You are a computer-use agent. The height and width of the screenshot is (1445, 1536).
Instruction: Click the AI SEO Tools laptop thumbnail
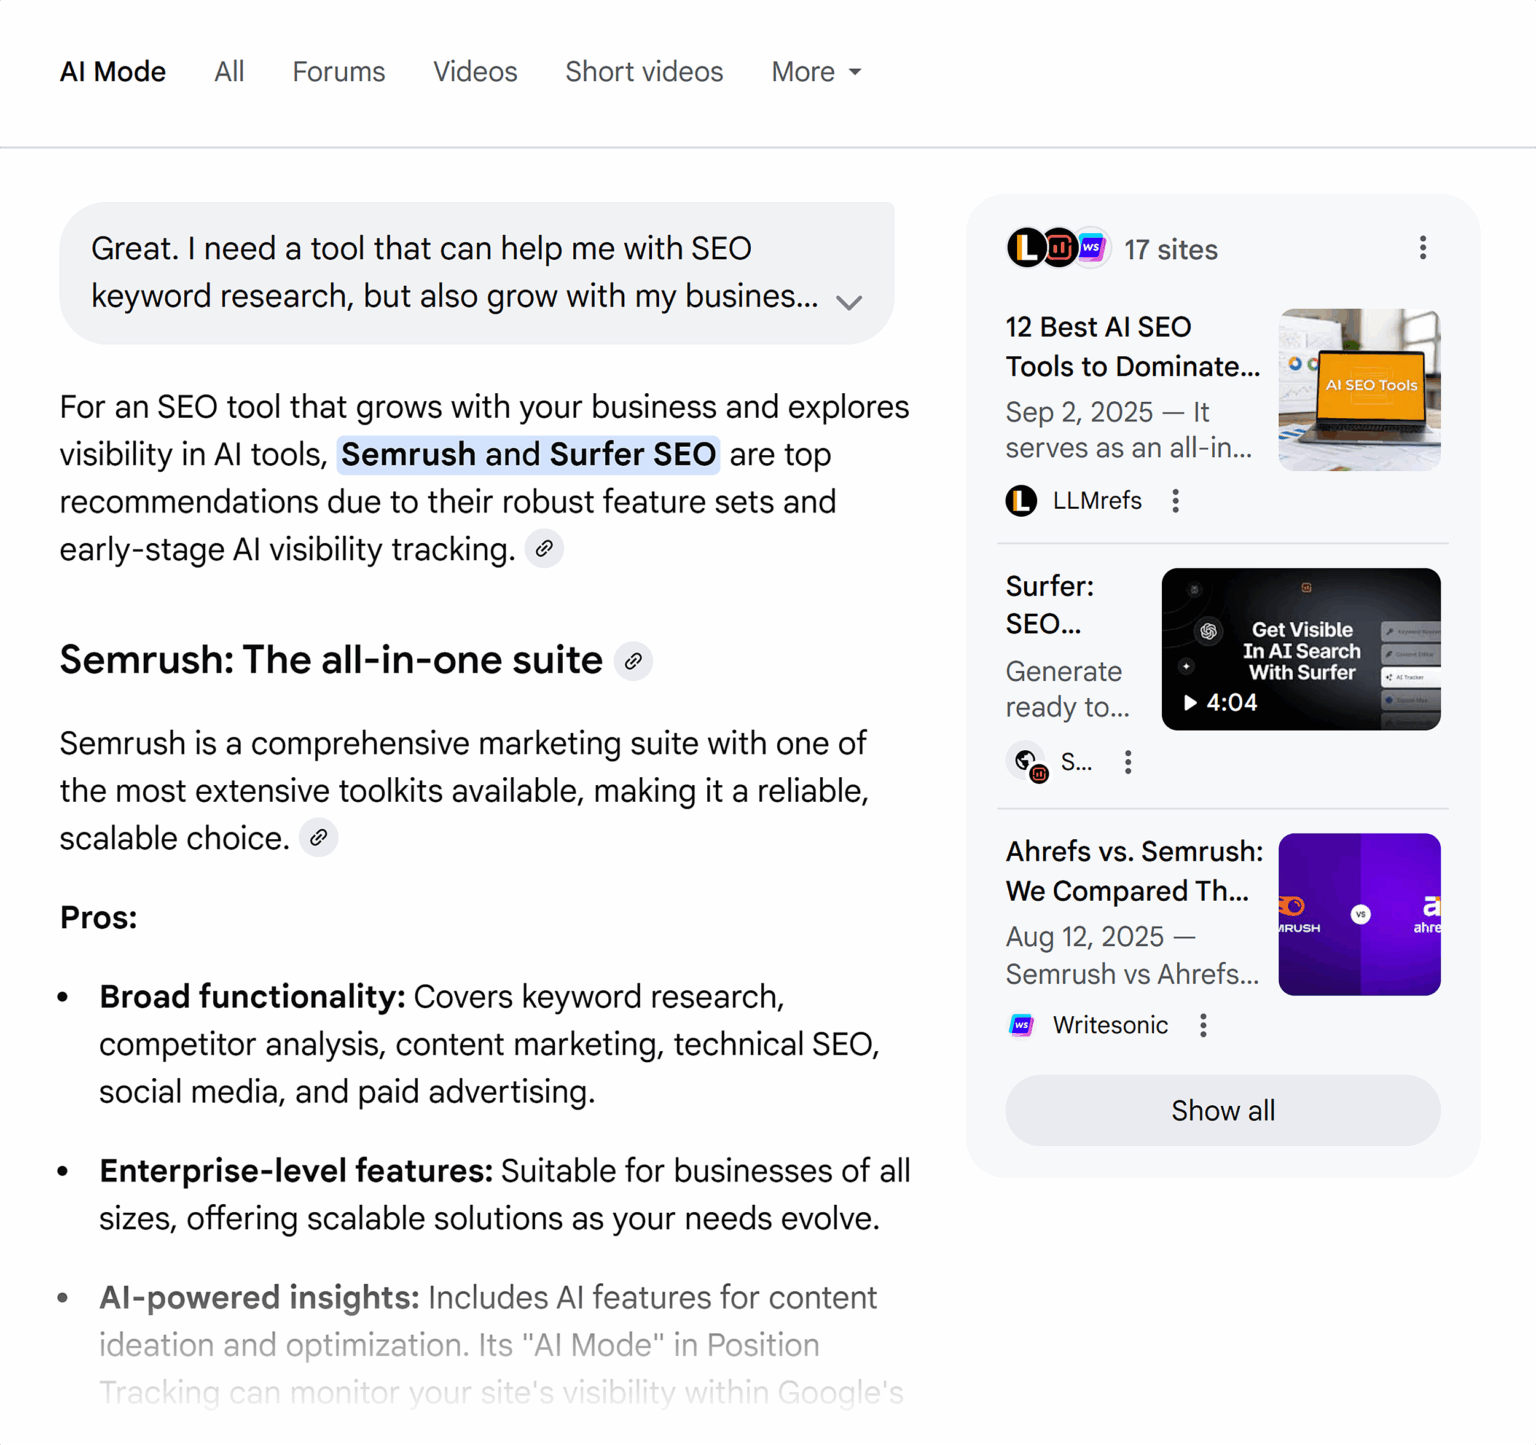tap(1359, 390)
